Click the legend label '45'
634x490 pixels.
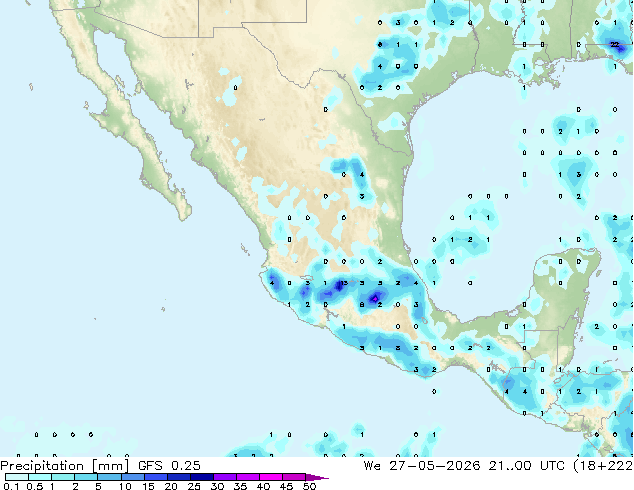click(x=286, y=486)
